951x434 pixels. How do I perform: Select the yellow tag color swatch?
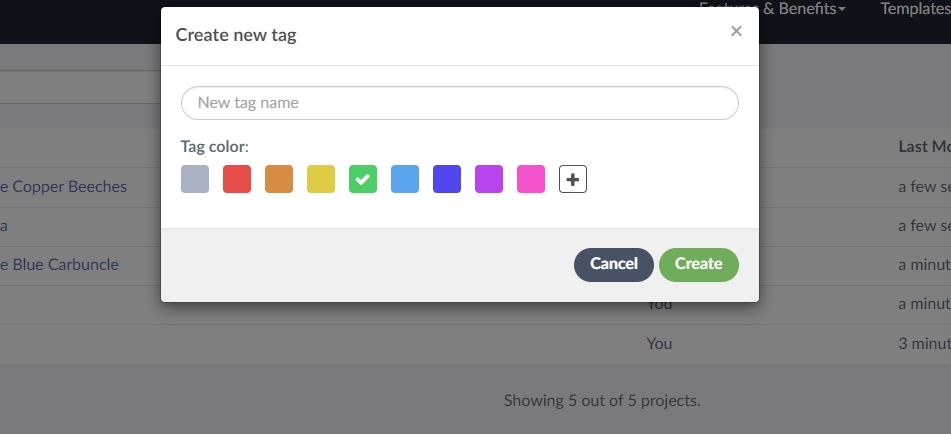tap(321, 179)
